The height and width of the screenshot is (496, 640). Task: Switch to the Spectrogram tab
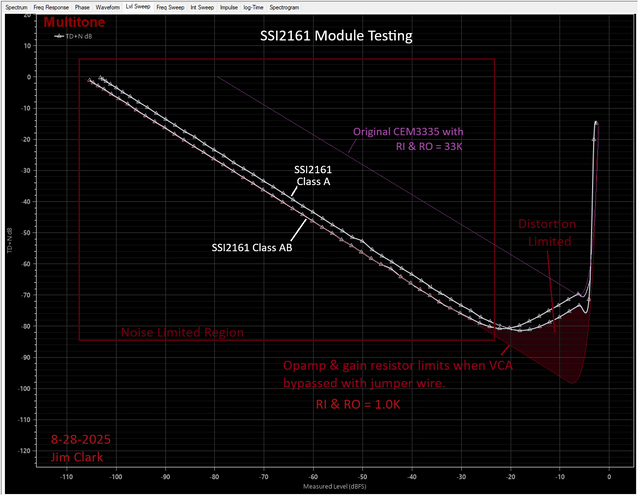coord(284,7)
